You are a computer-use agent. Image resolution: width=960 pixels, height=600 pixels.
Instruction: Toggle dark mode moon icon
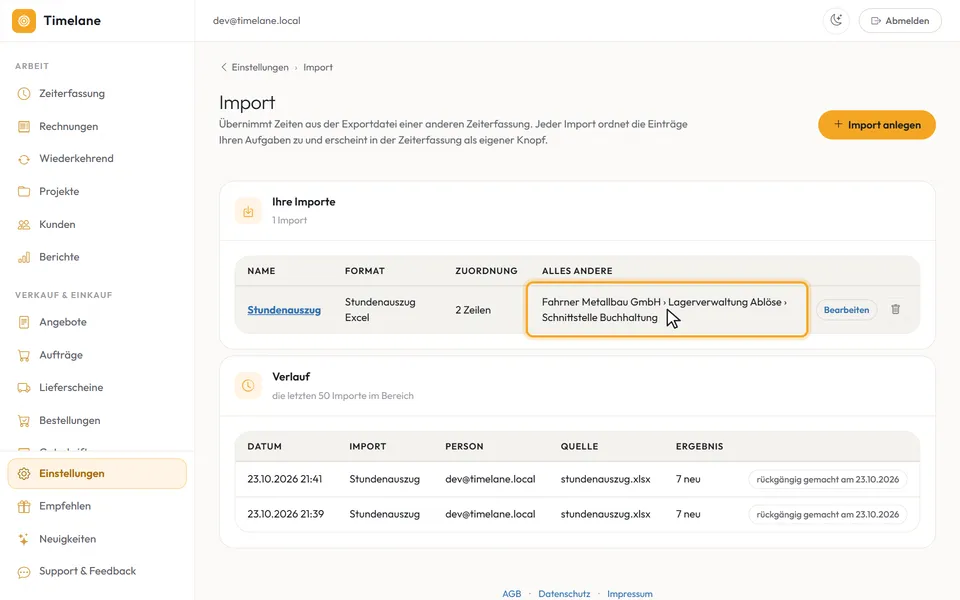[836, 20]
